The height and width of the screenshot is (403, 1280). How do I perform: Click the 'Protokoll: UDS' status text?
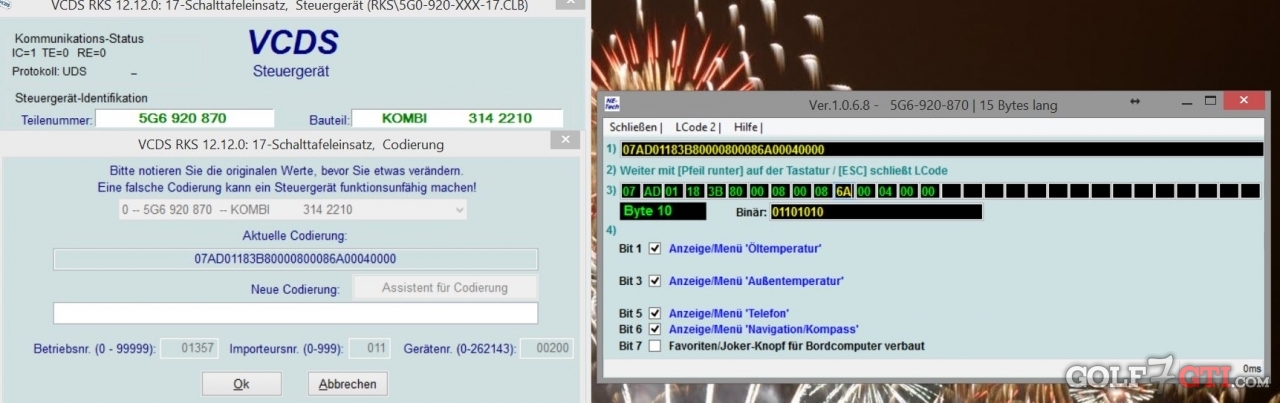49,72
